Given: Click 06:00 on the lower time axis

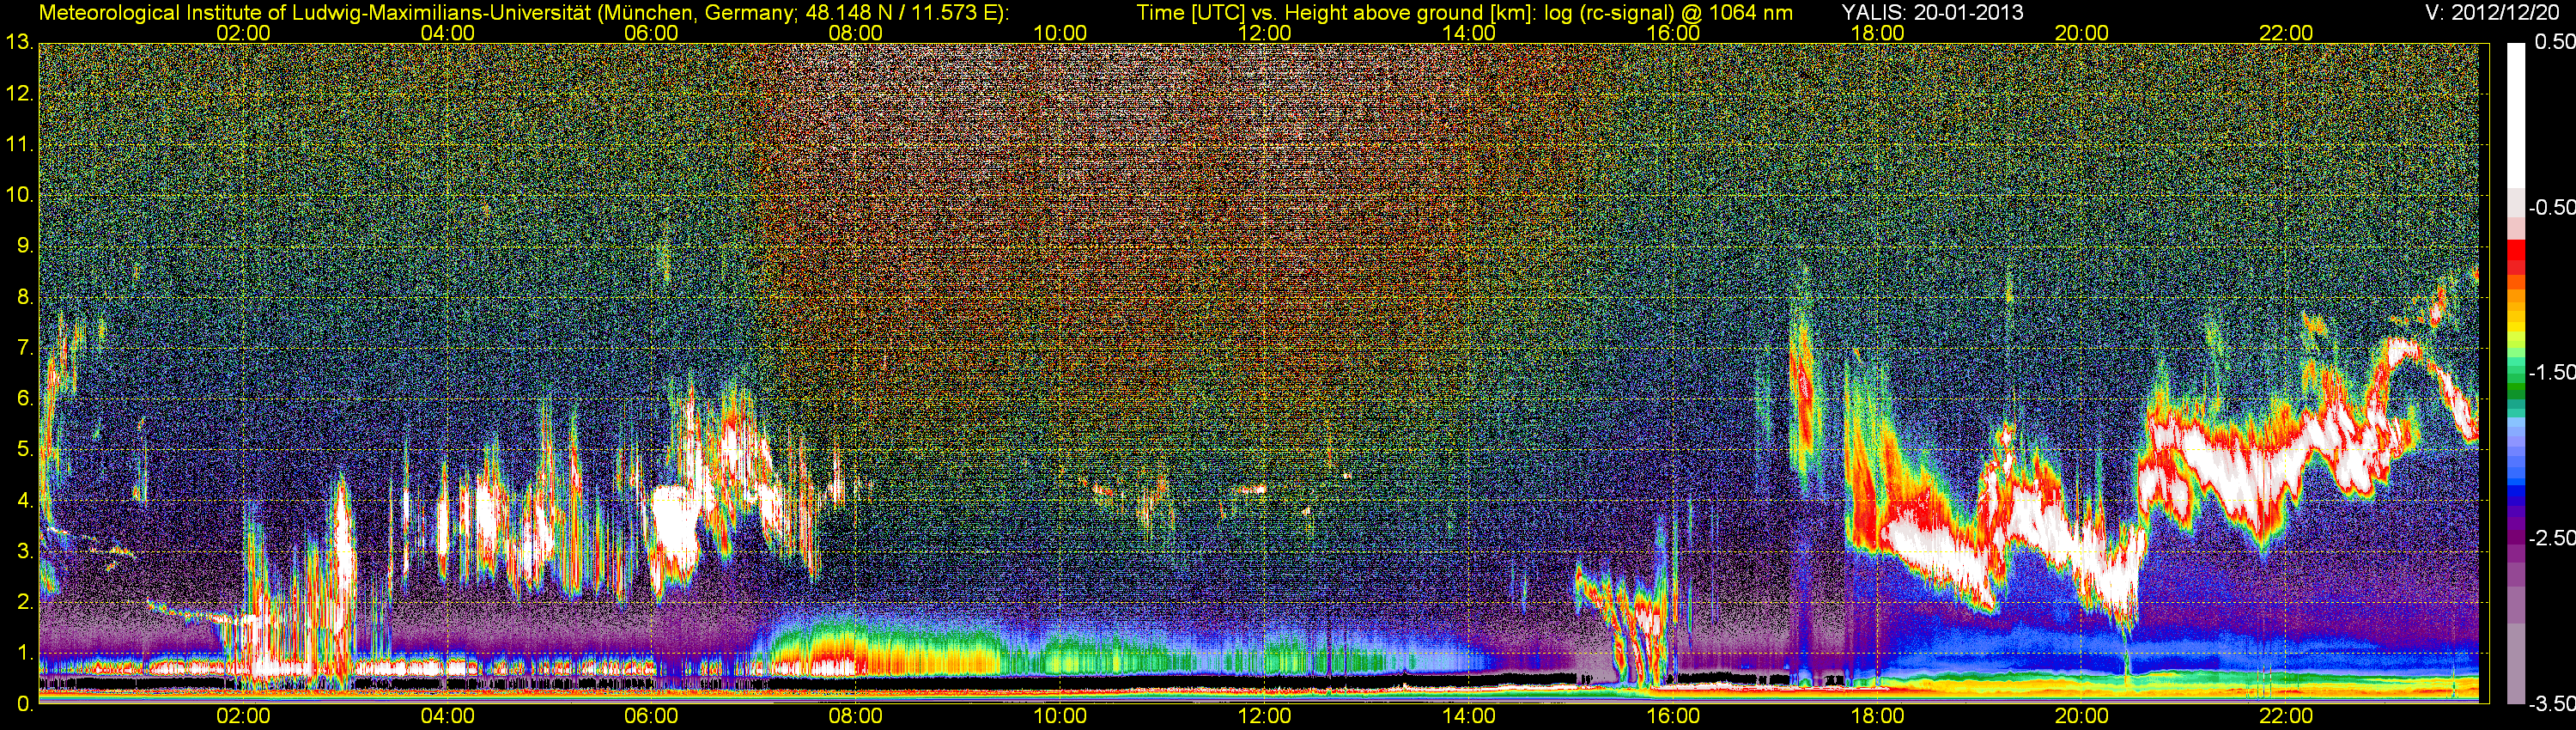Looking at the screenshot, I should [x=651, y=716].
